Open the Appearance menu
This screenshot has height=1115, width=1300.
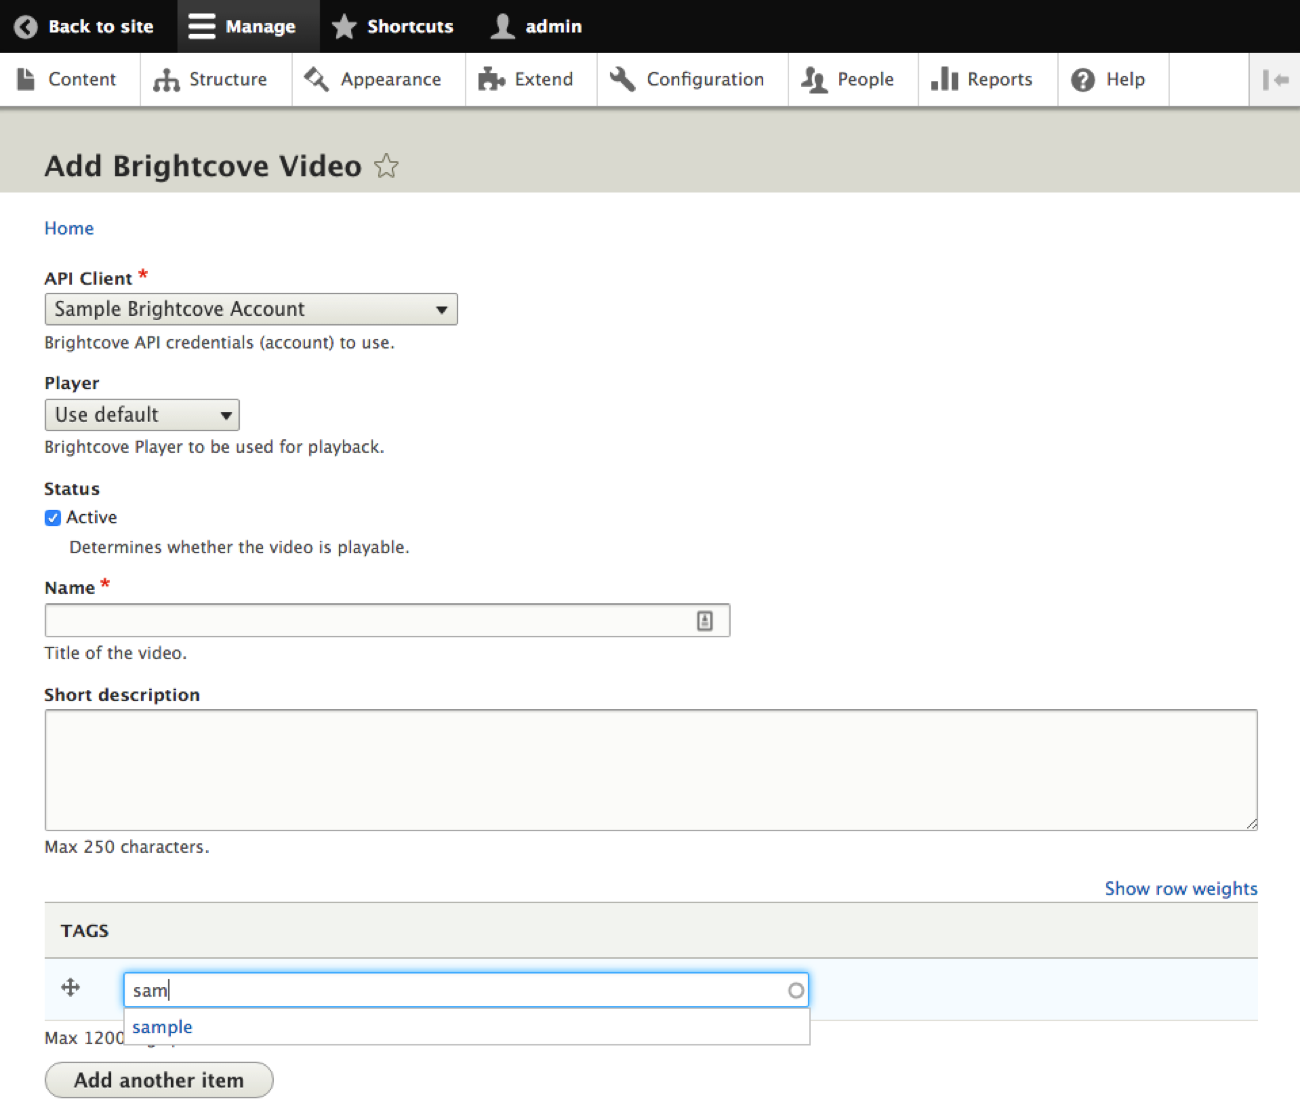pyautogui.click(x=391, y=80)
